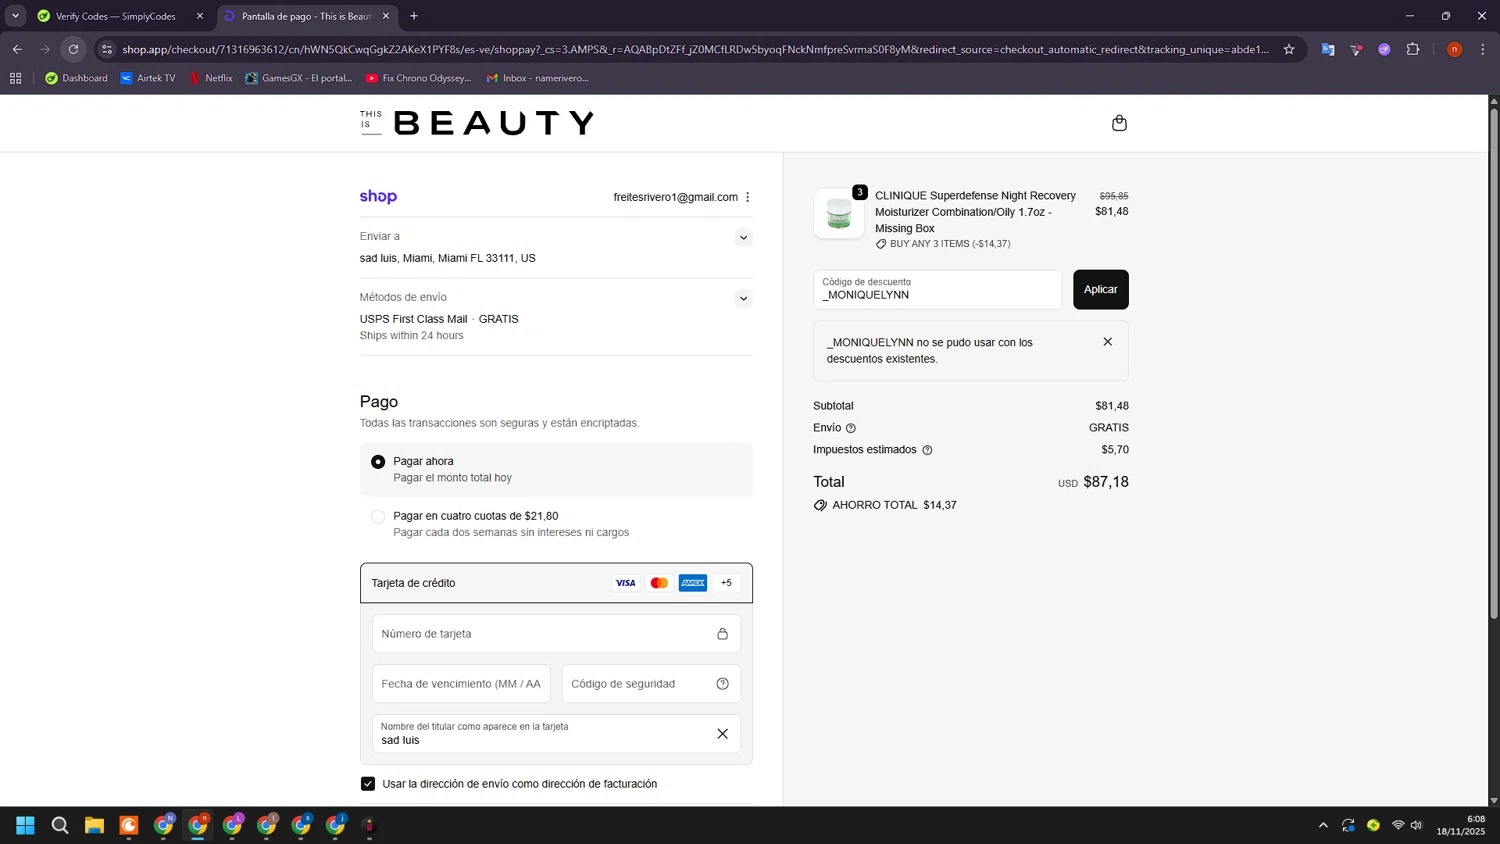Open Chrome profile avatar

(1454, 49)
